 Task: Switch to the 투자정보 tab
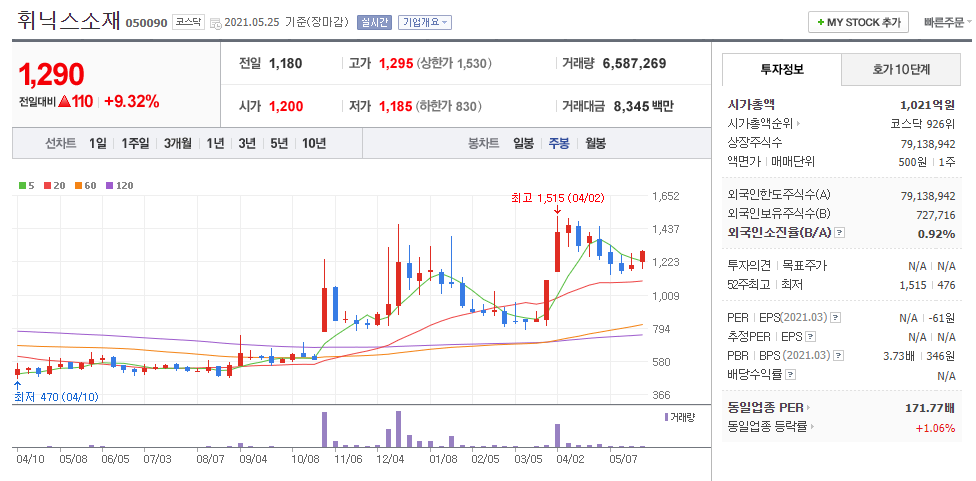pos(782,69)
